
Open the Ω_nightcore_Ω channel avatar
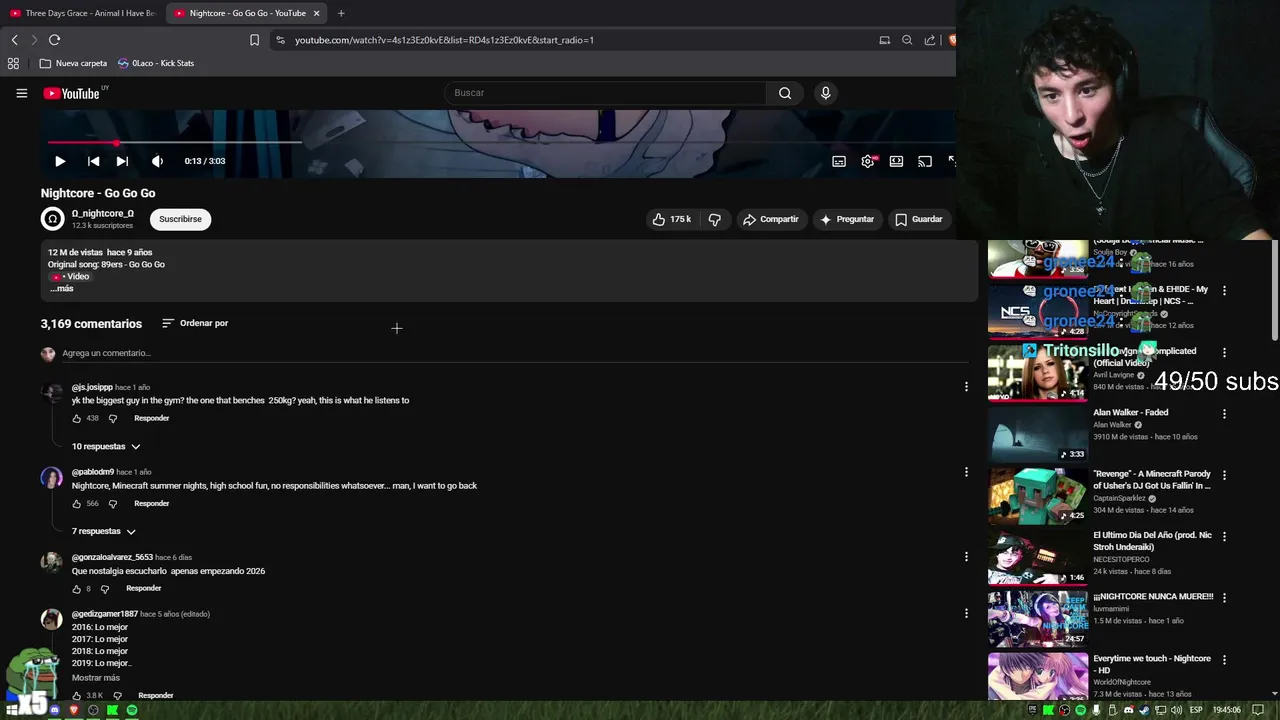pos(52,219)
